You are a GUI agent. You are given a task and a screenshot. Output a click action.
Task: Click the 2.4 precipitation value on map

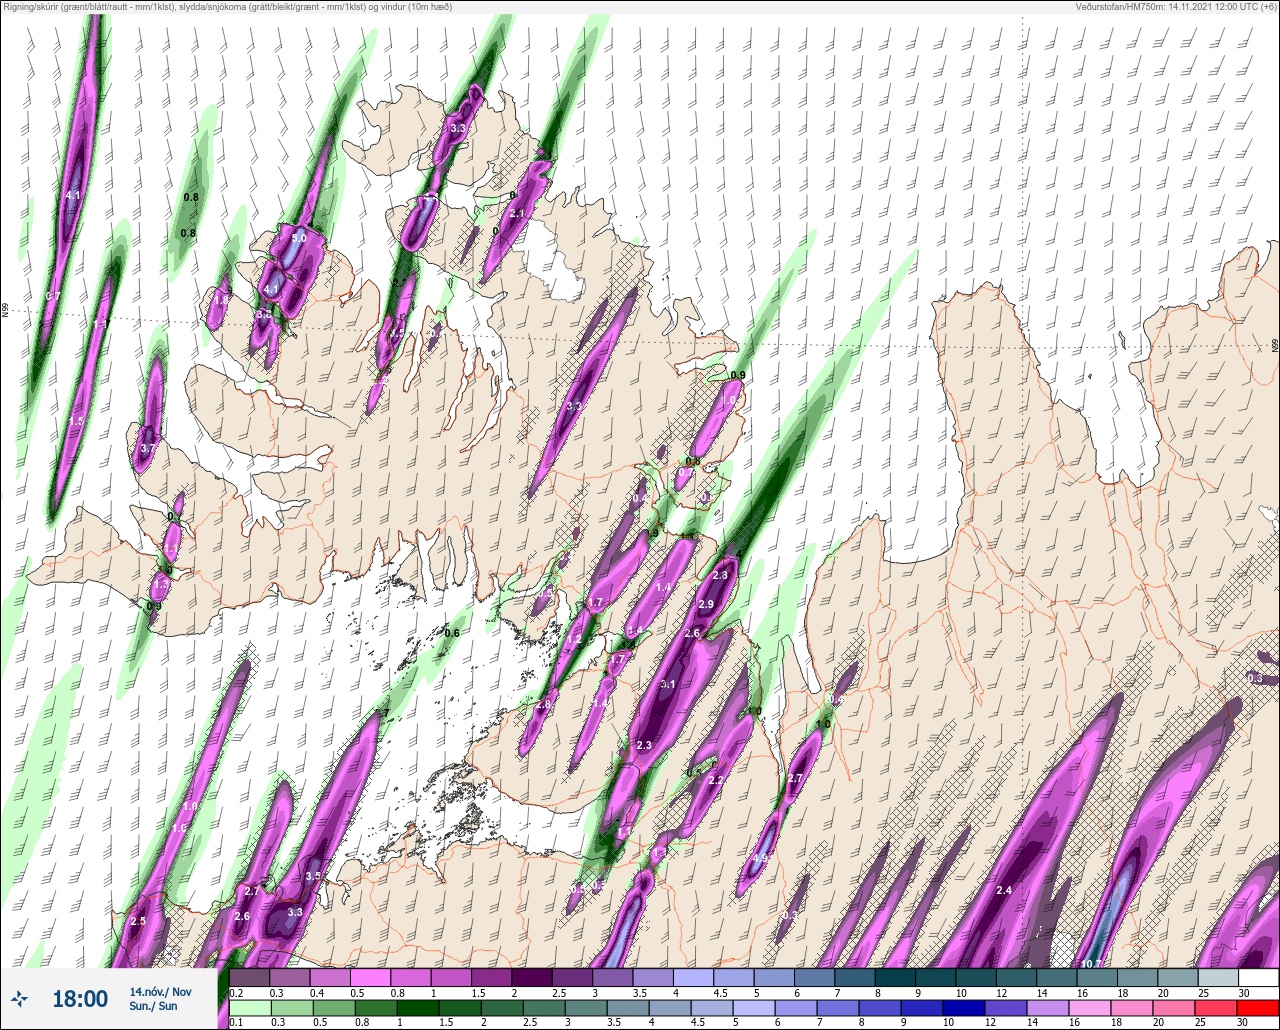[1005, 890]
